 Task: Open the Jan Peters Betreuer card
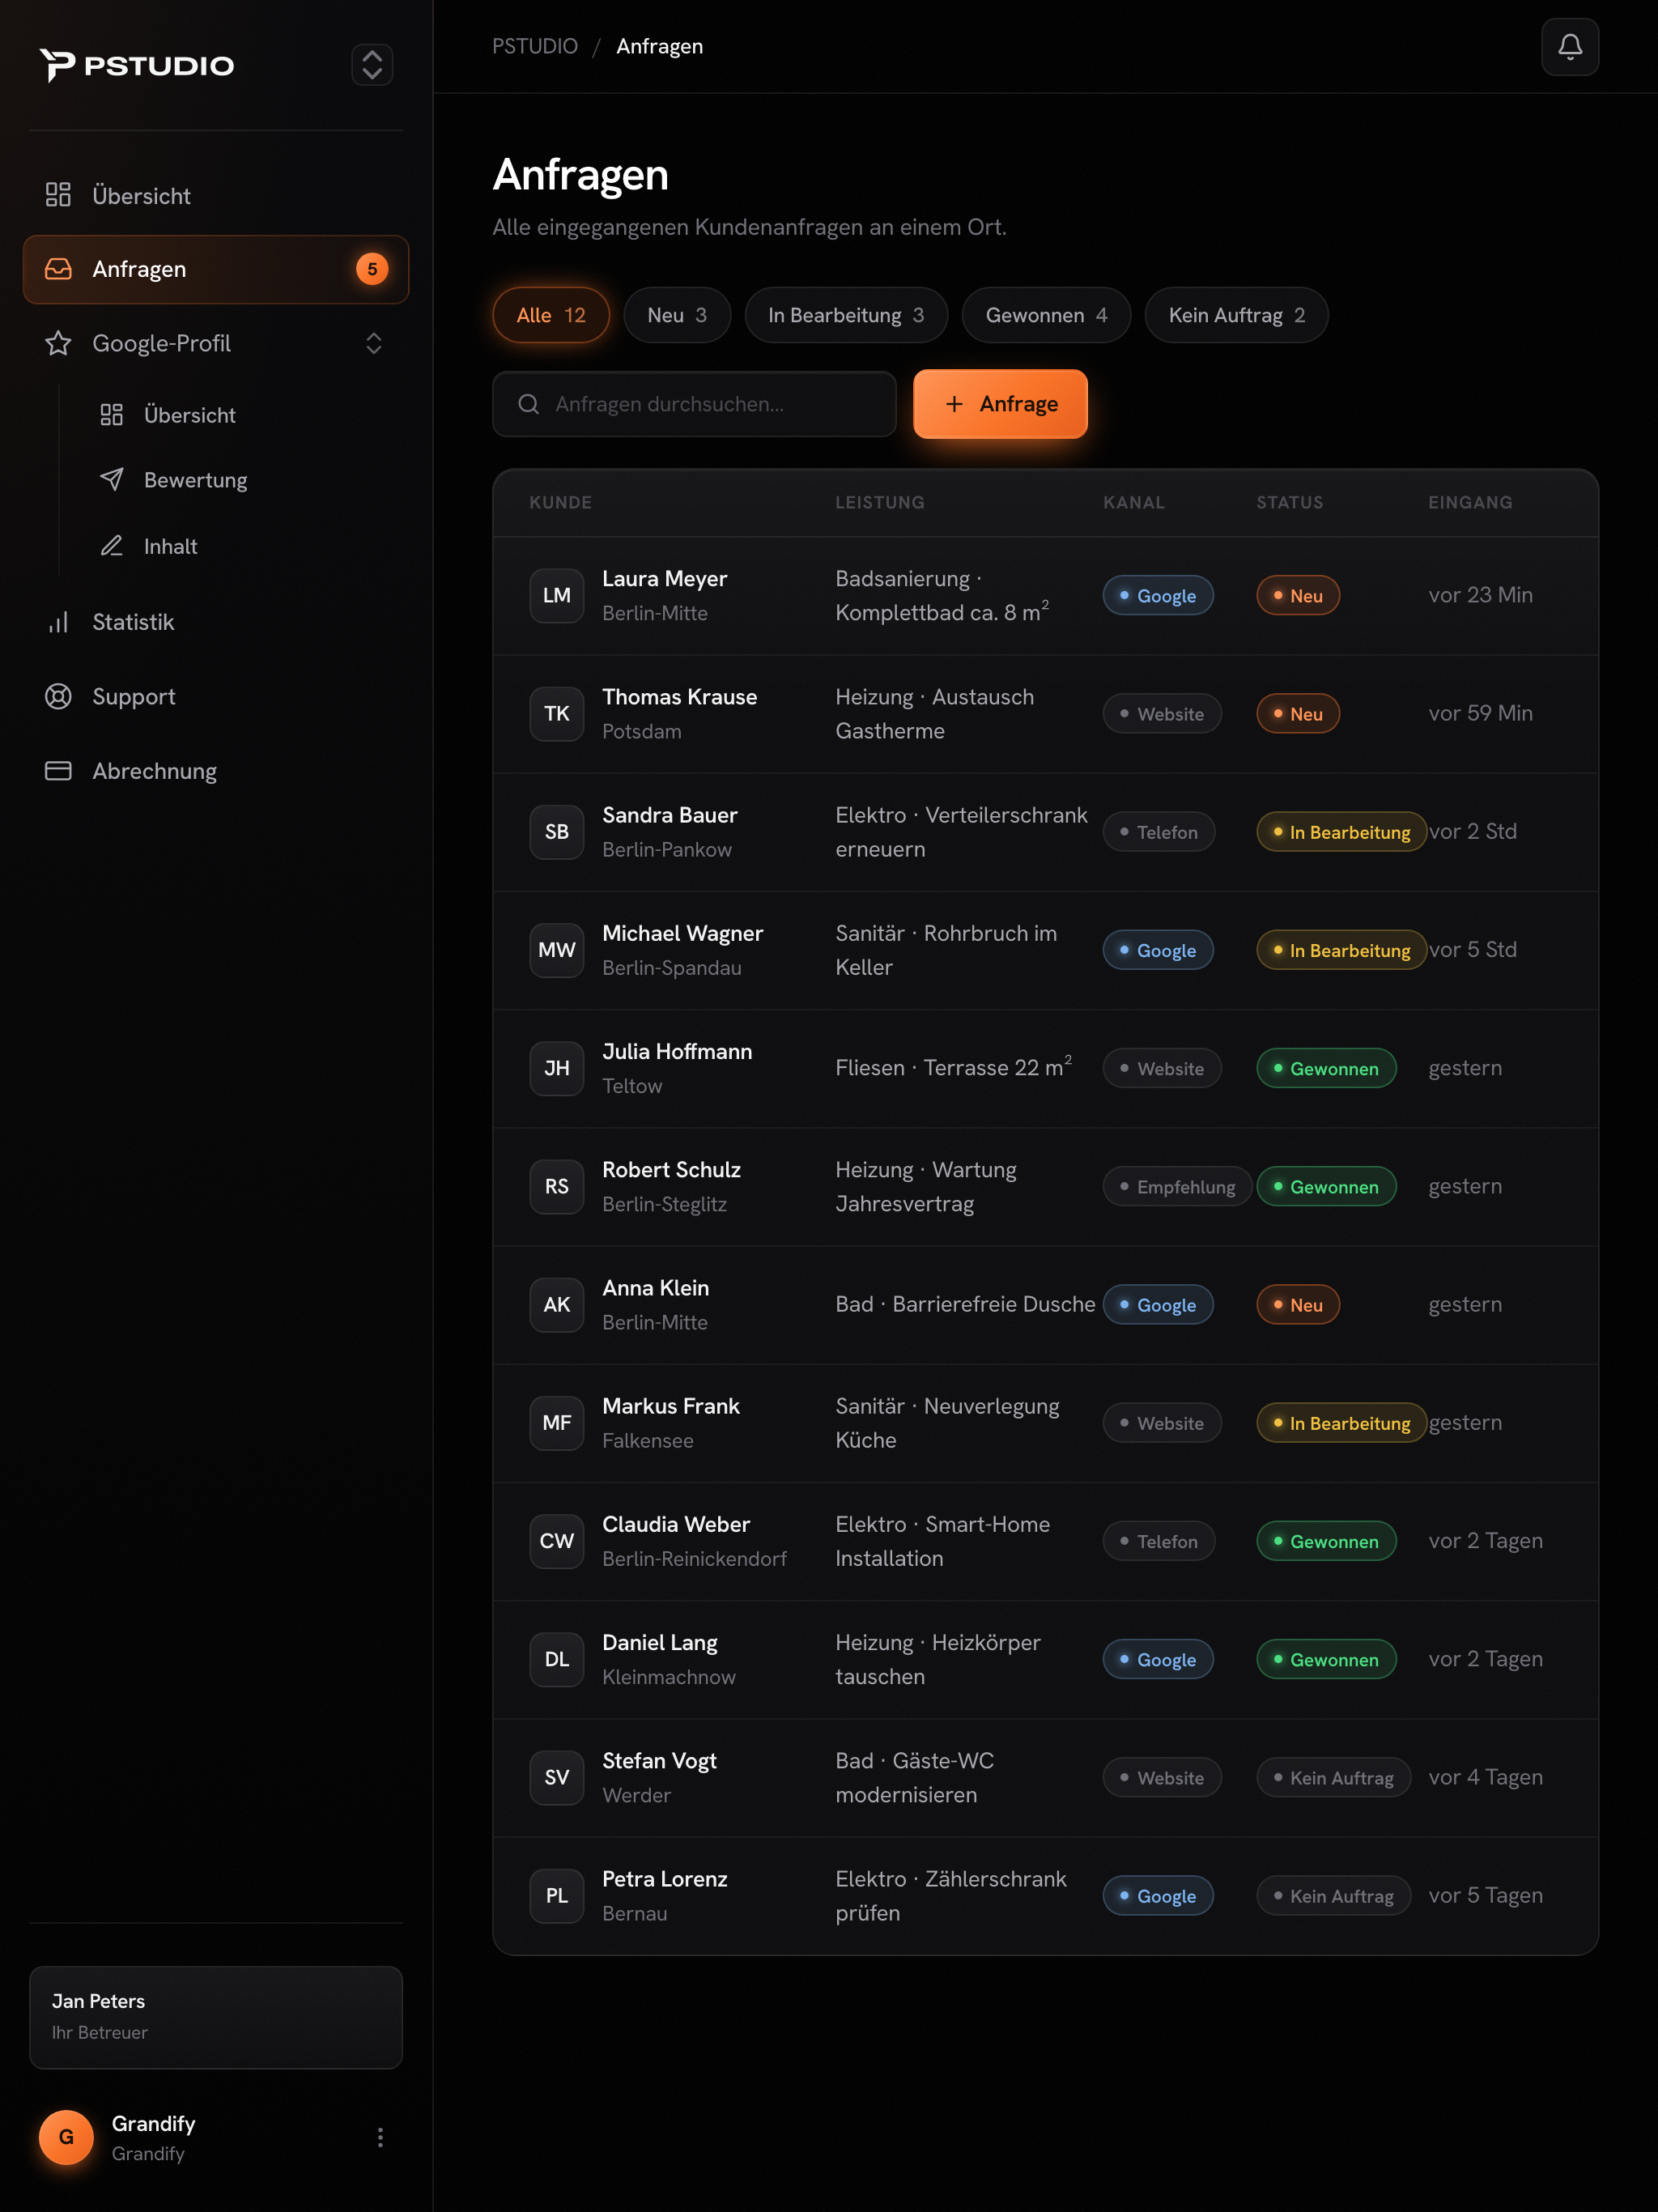[216, 2017]
